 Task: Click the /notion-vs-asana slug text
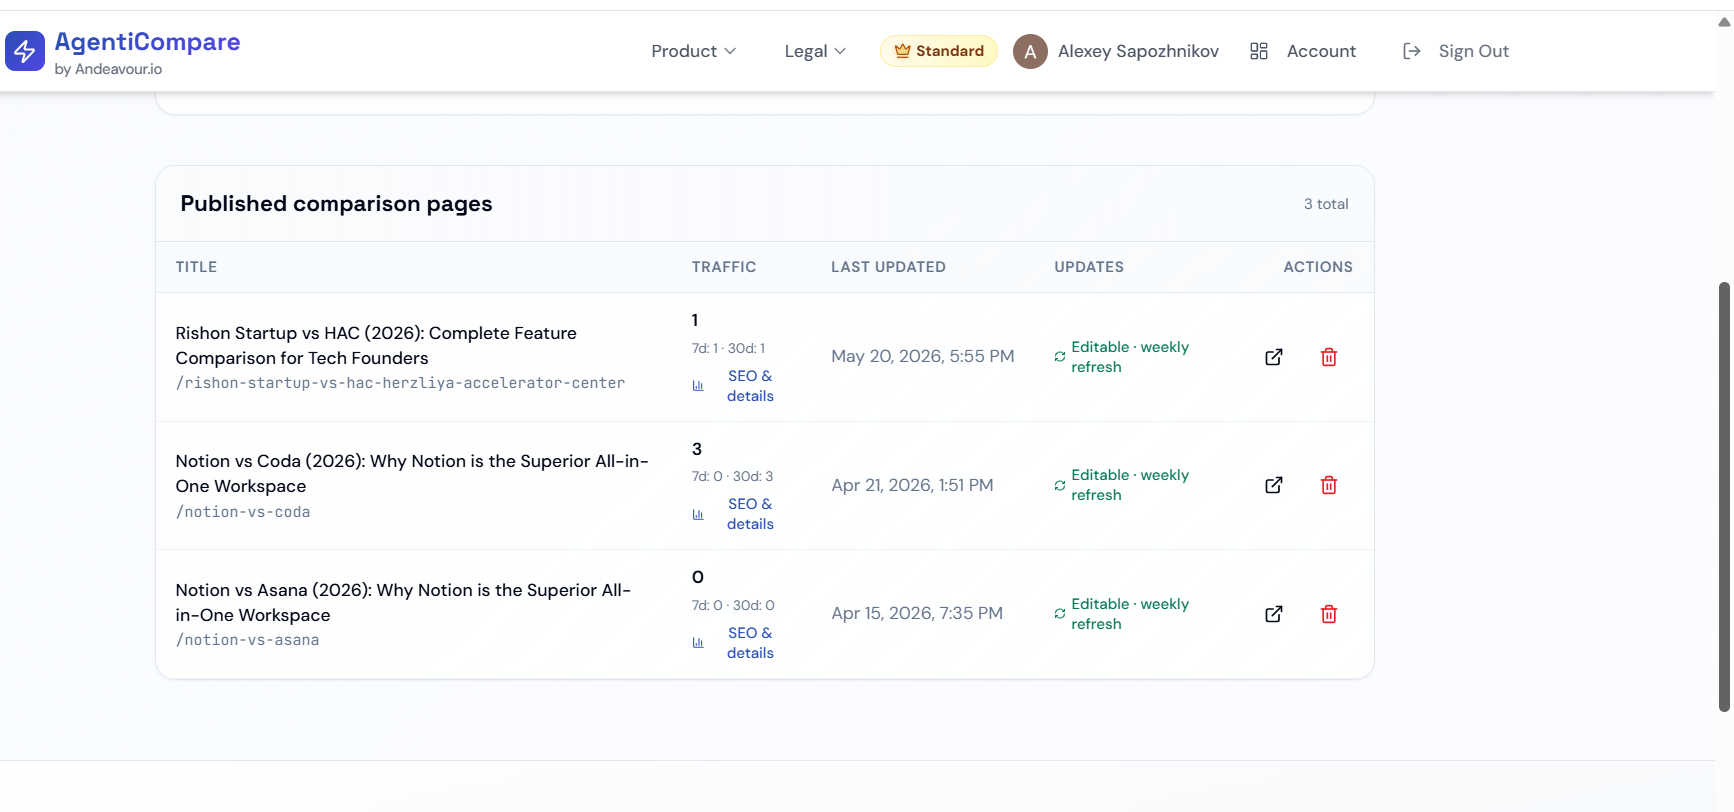click(x=247, y=640)
